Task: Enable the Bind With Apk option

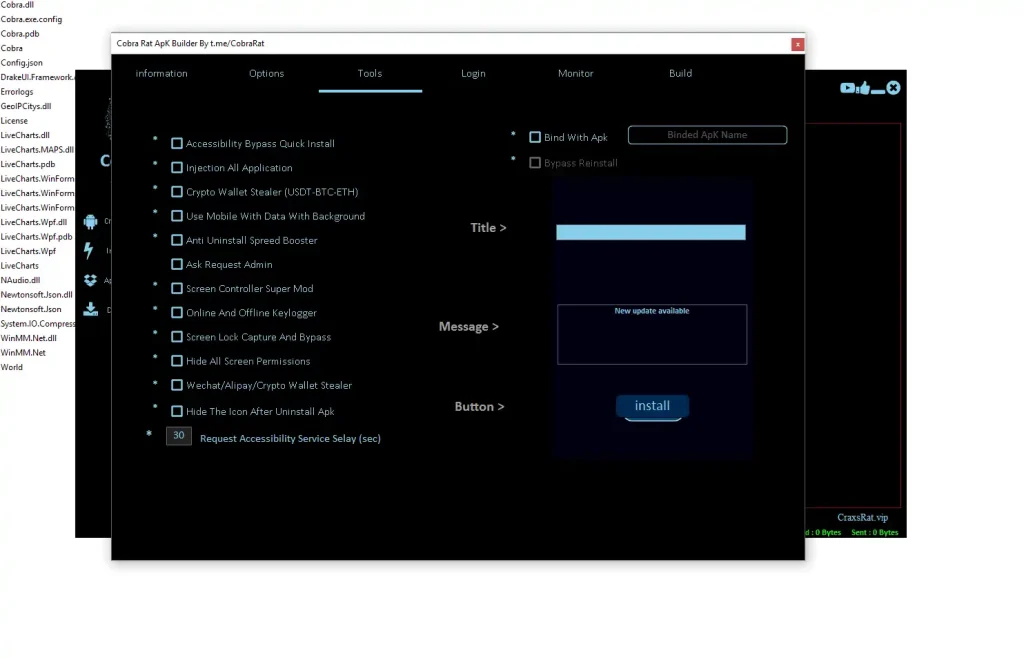Action: (x=535, y=136)
